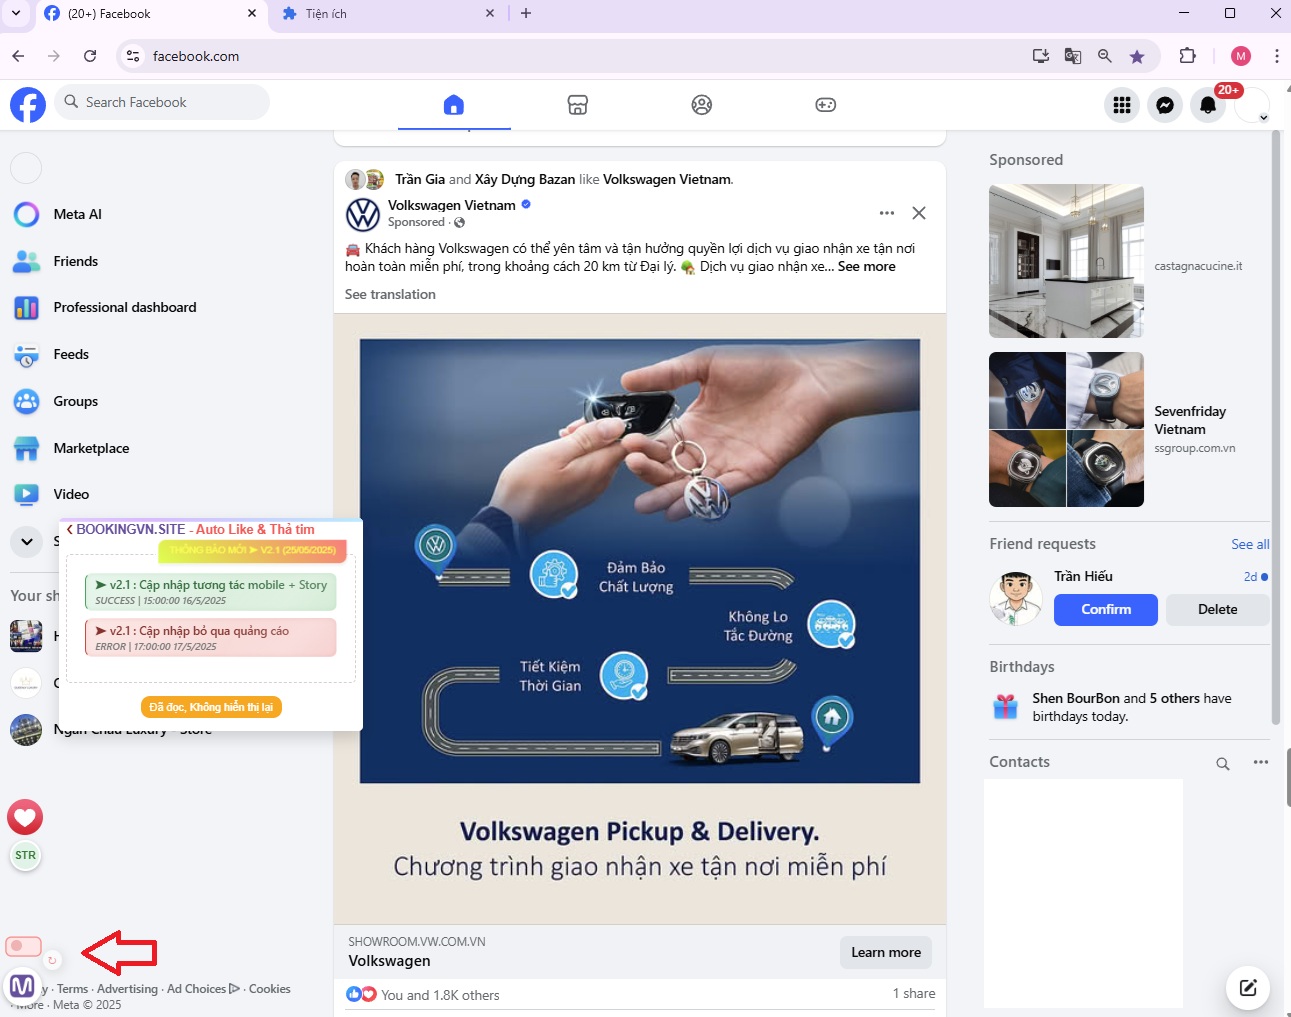This screenshot has height=1017, width=1291.
Task: Open the account profile dropdown
Action: [x=1252, y=104]
